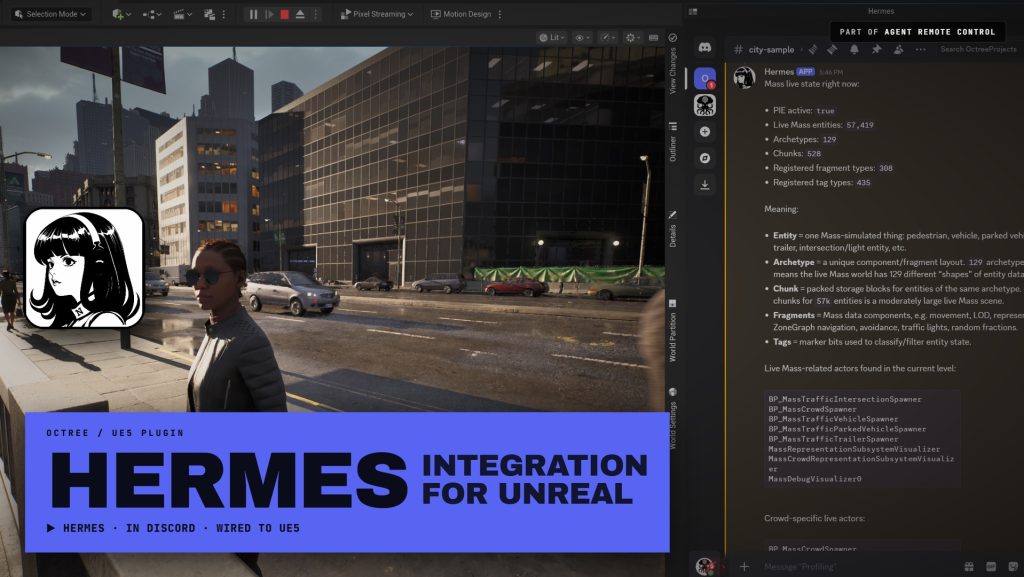Click the panel icon left of Hermes title
1024x577 pixels.
(693, 11)
